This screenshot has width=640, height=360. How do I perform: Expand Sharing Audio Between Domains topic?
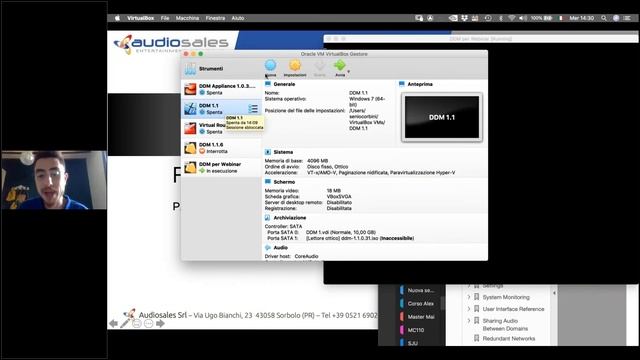469,321
